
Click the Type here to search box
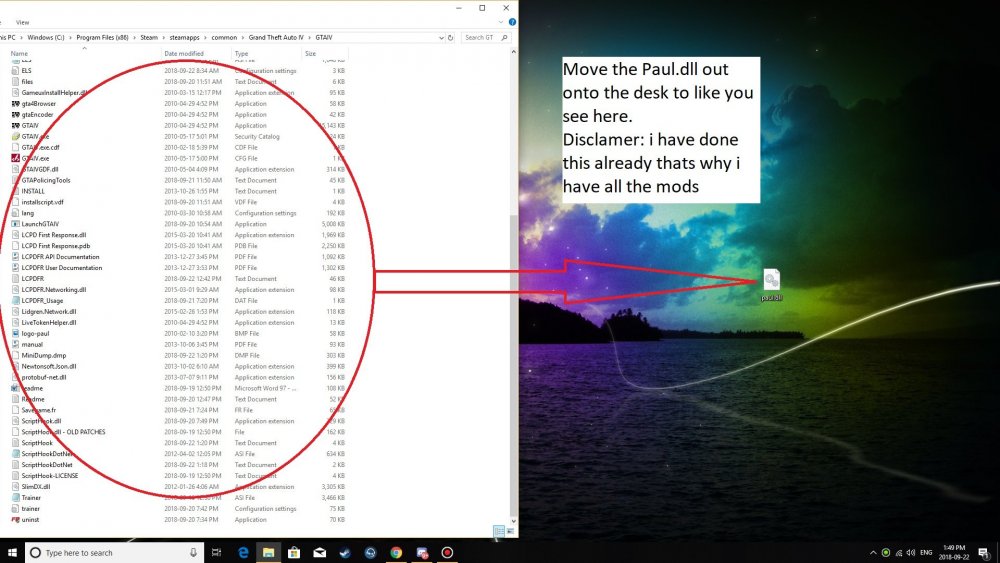tap(115, 553)
